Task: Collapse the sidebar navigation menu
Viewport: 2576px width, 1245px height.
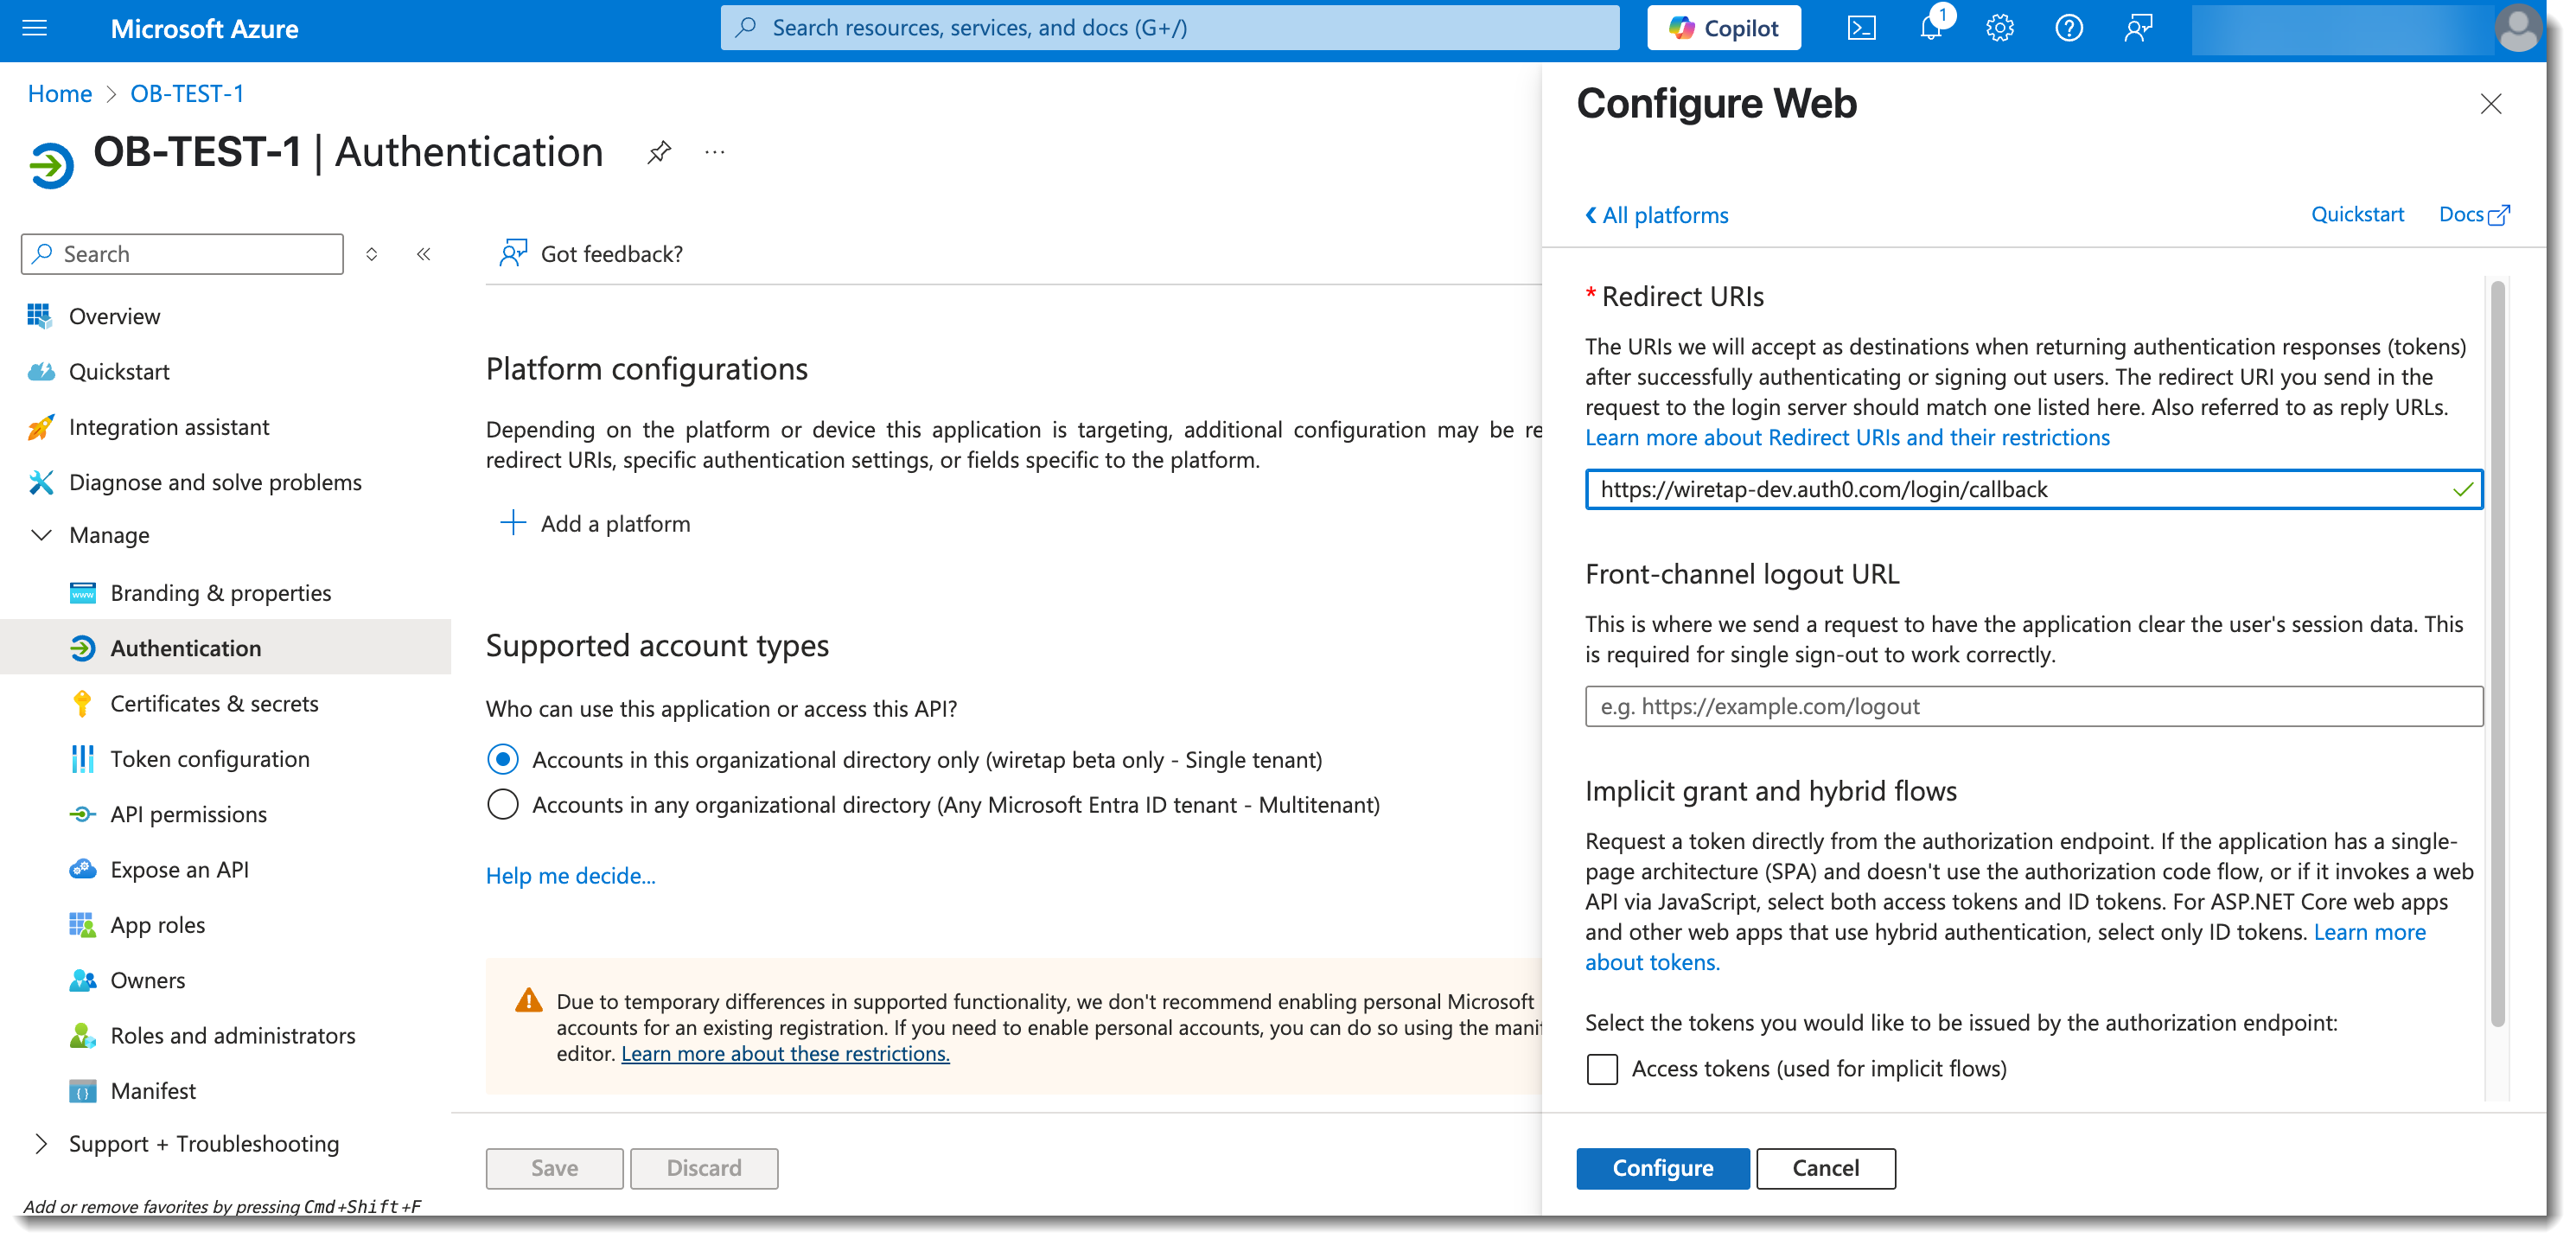Action: click(x=424, y=254)
